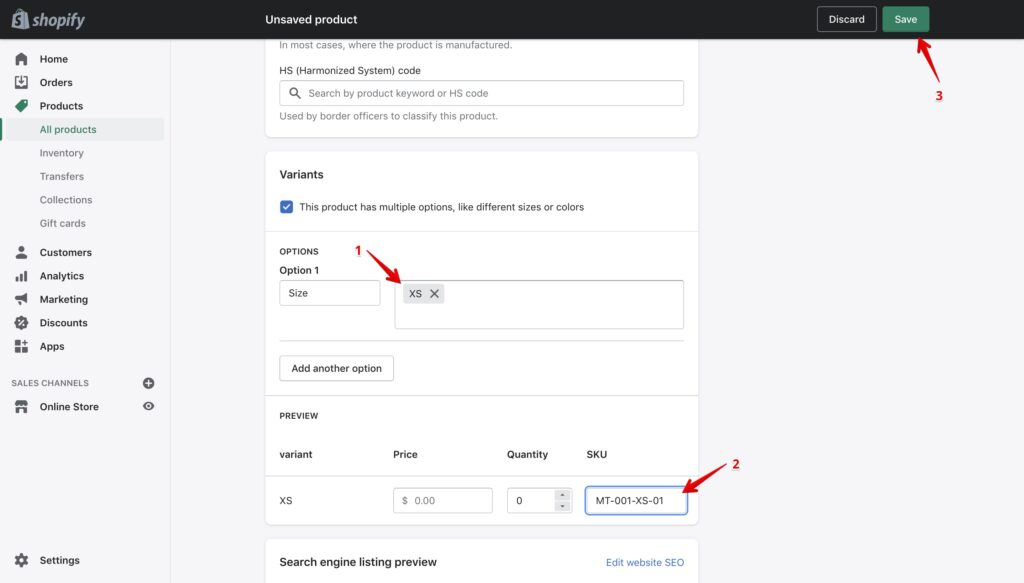Click the Add another option button
Image resolution: width=1024 pixels, height=583 pixels.
point(336,368)
